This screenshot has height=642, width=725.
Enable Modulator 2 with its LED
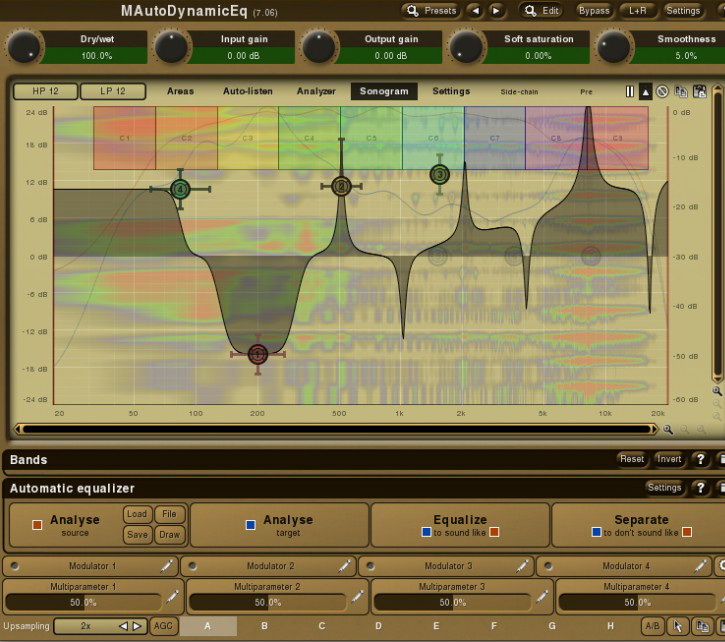point(192,566)
